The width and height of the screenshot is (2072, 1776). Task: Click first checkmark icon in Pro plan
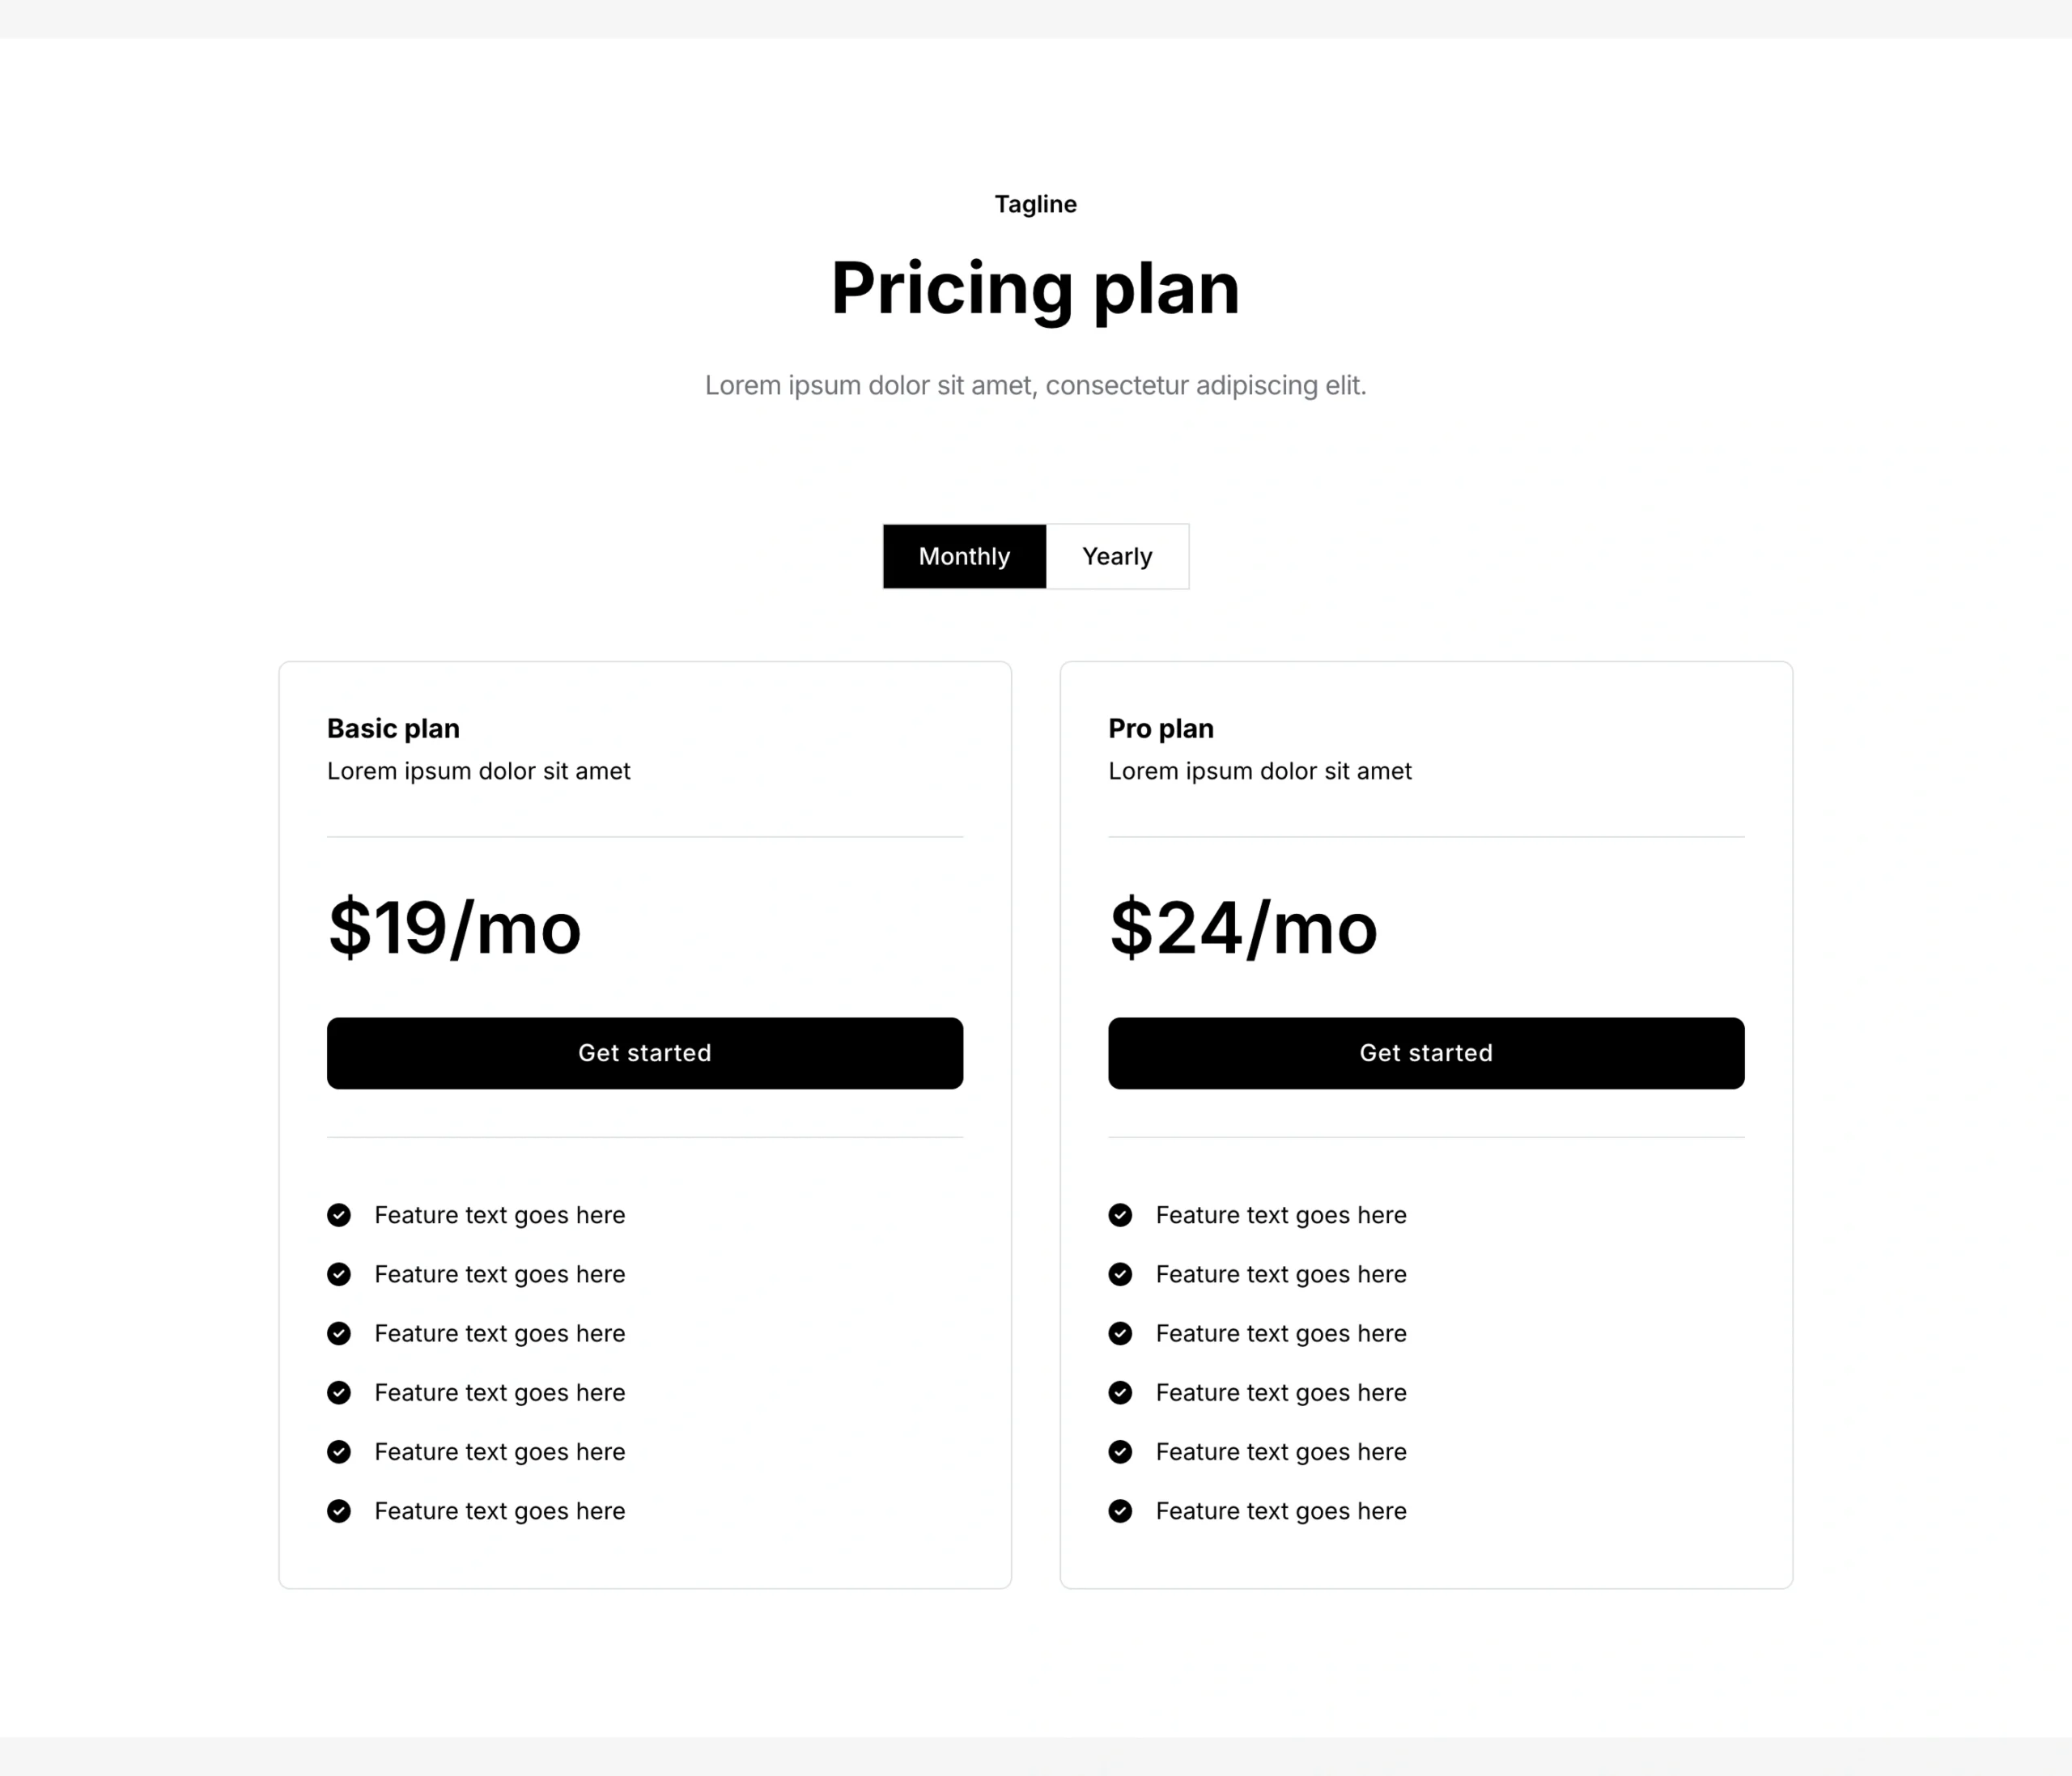tap(1120, 1215)
